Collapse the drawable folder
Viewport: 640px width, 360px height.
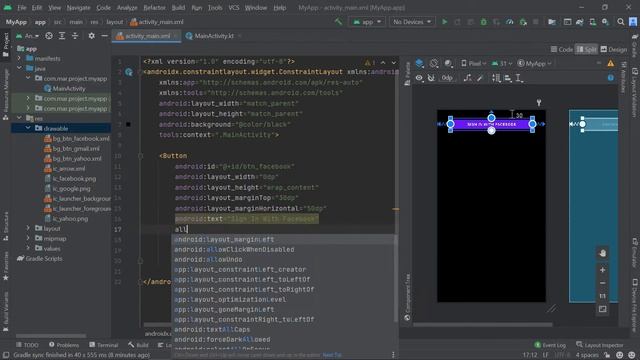click(x=28, y=128)
